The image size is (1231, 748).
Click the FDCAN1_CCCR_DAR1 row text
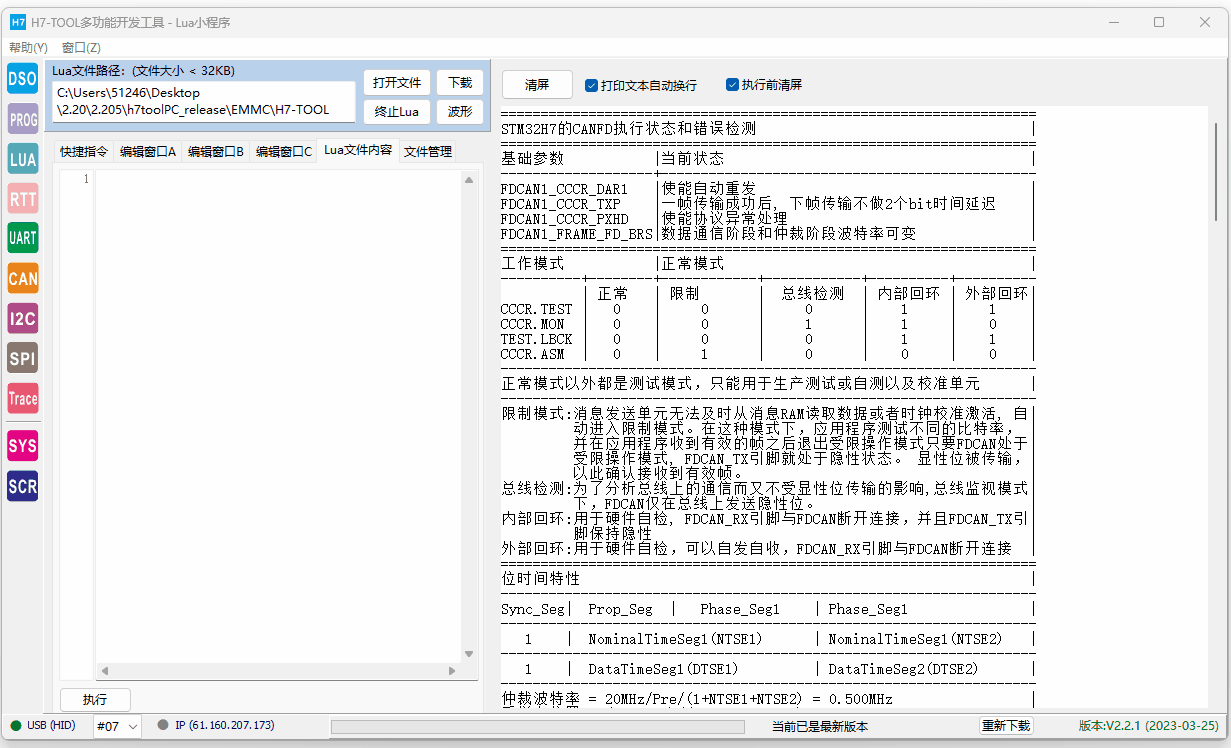tap(564, 189)
